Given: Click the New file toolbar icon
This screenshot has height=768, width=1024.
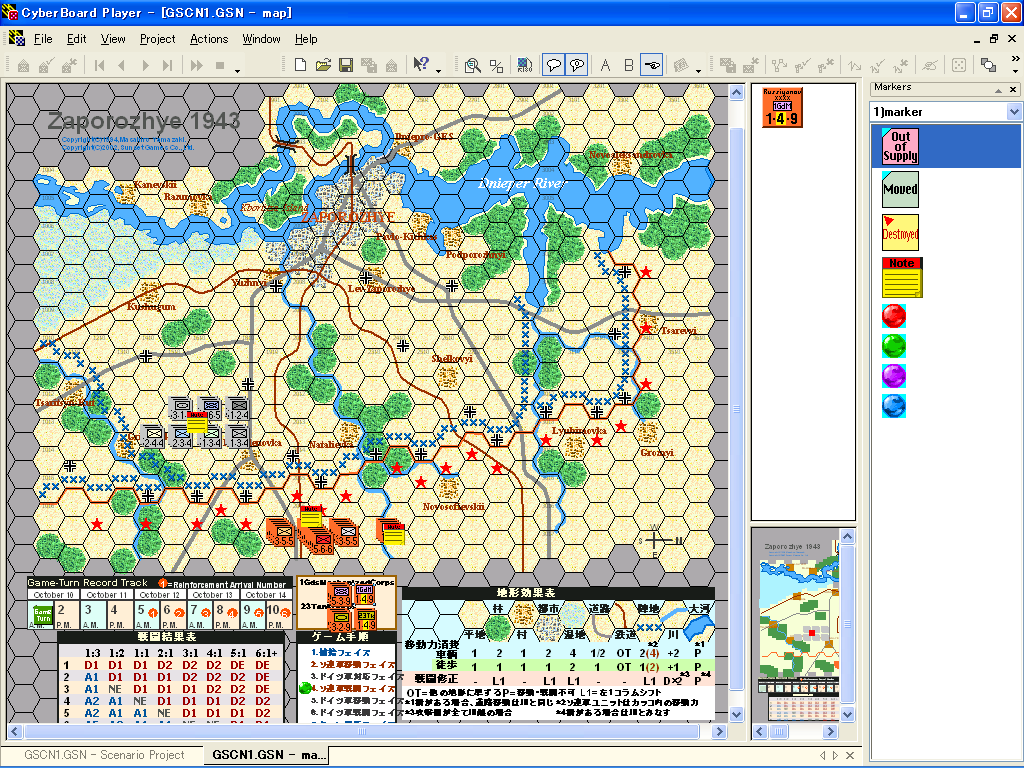Looking at the screenshot, I should (x=300, y=65).
